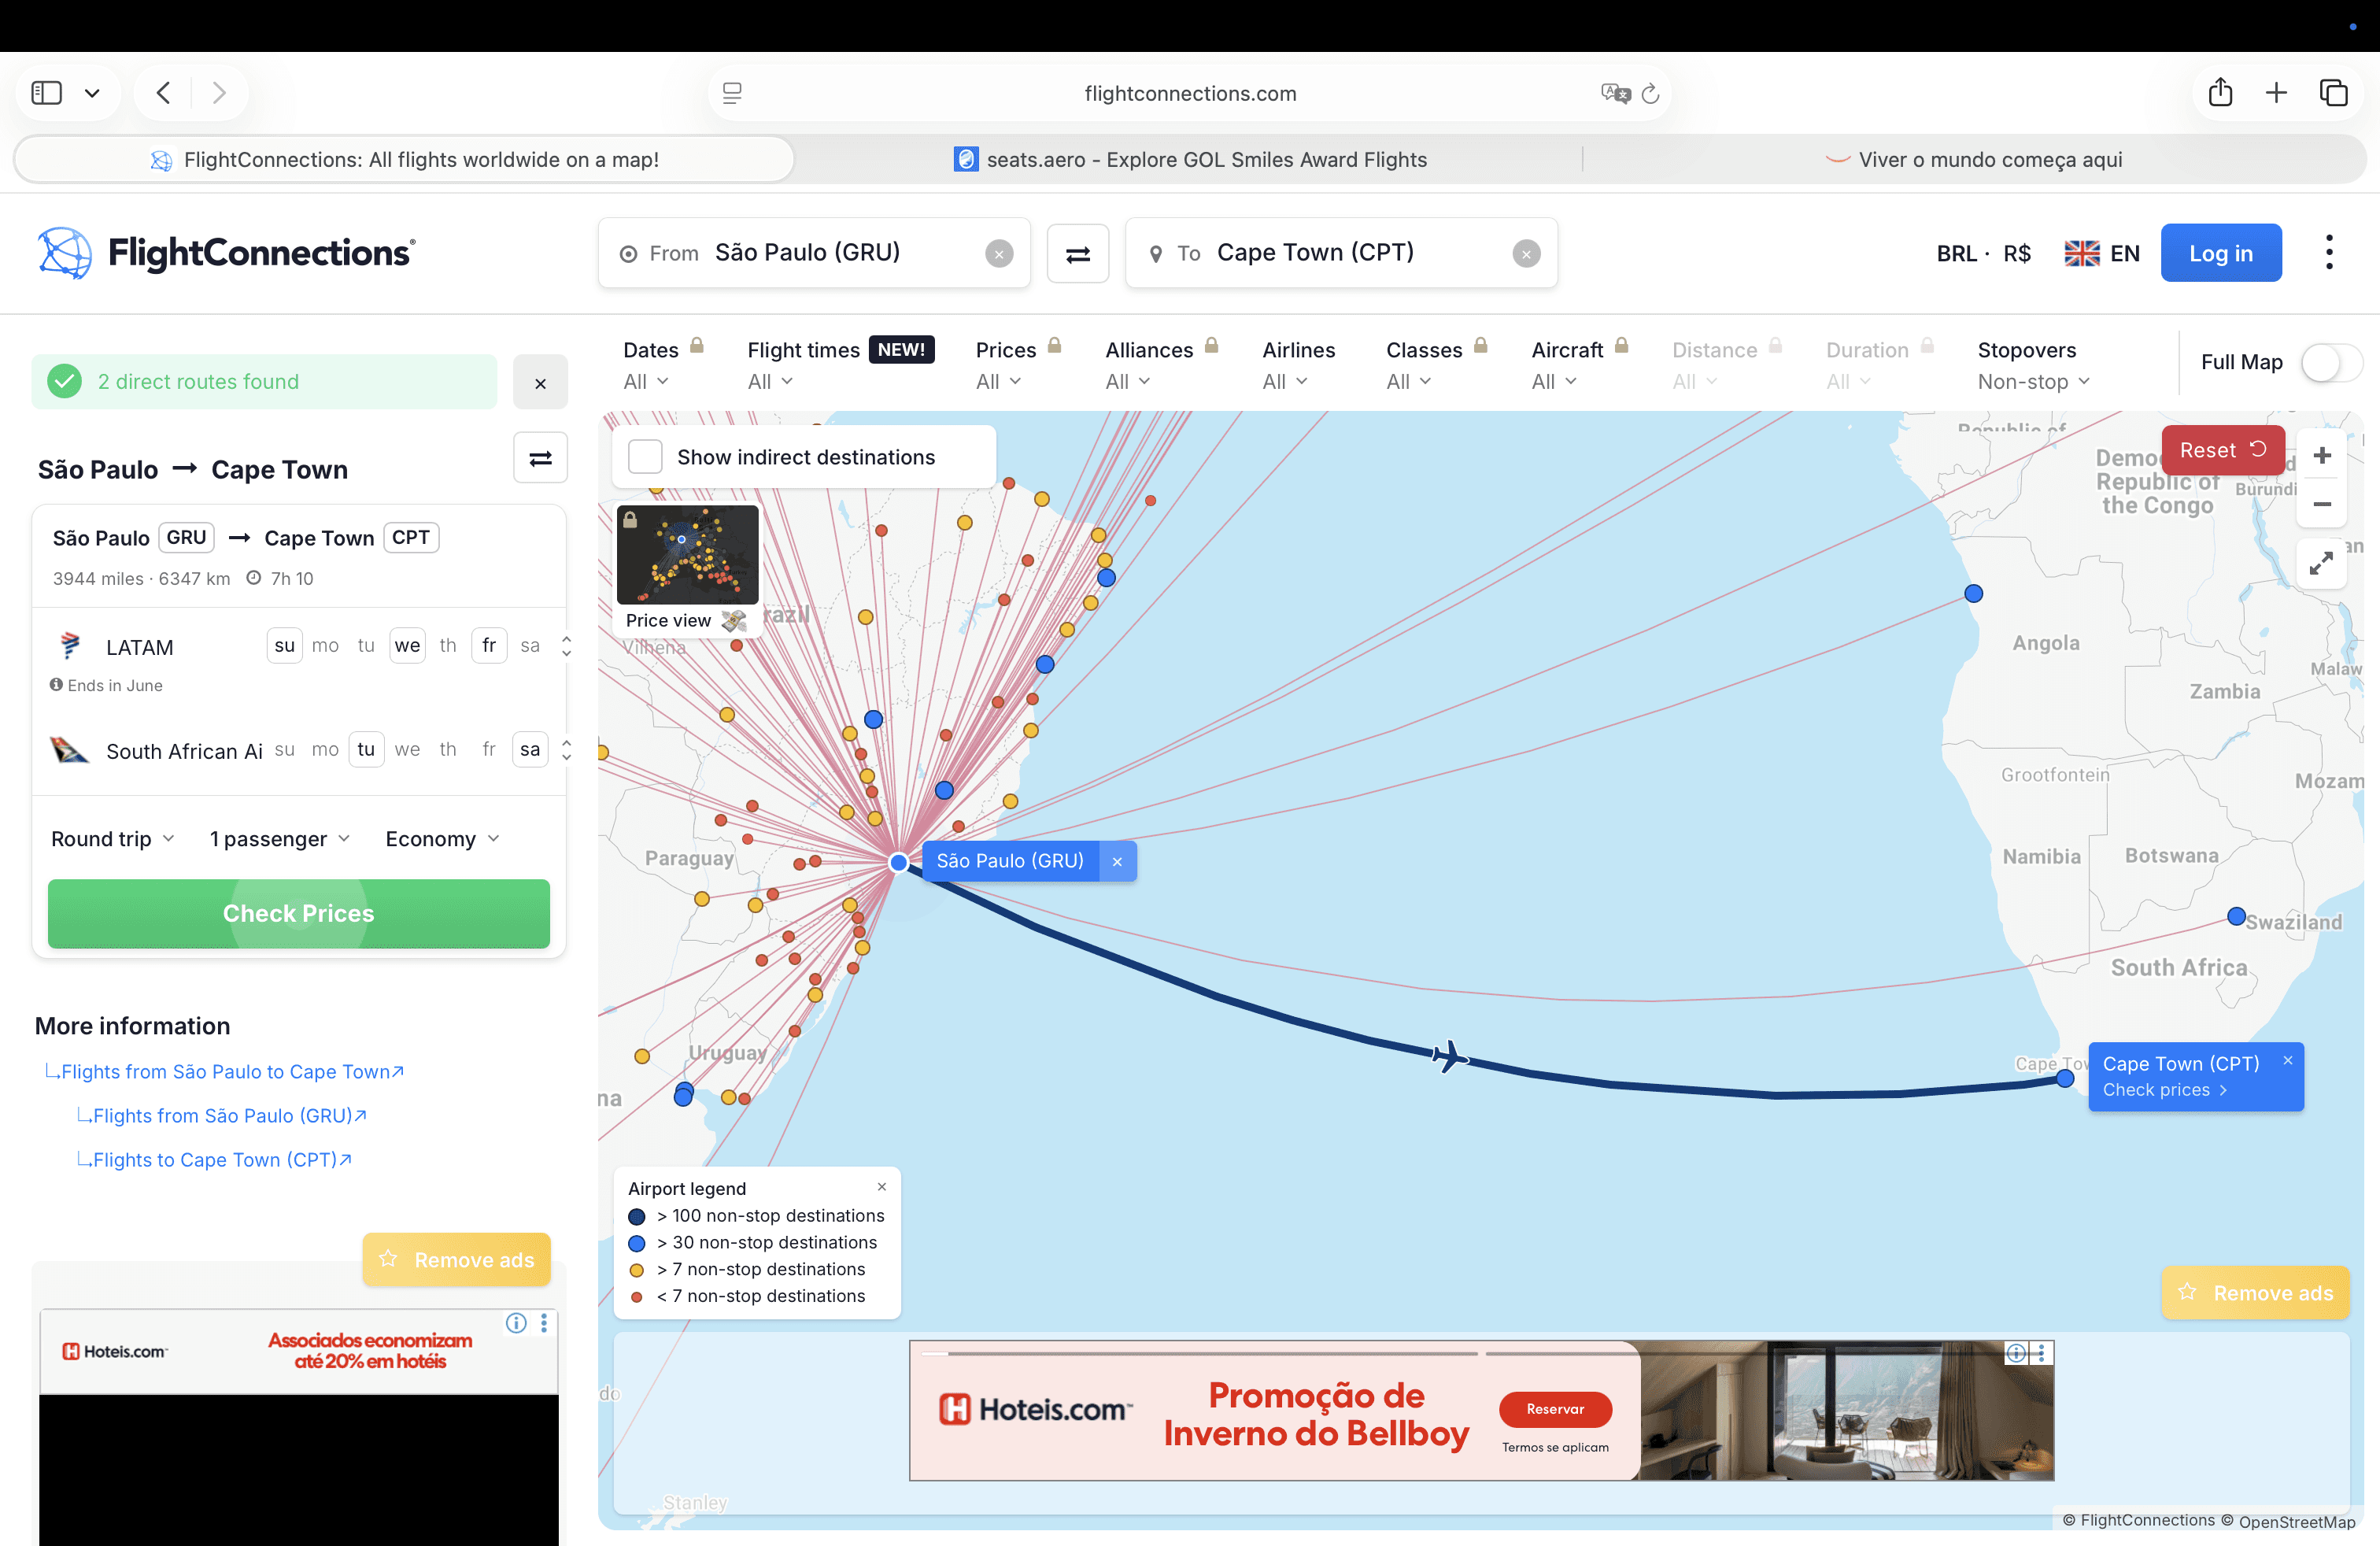Image resolution: width=2380 pixels, height=1546 pixels.
Task: Go back with the browser back arrow
Action: [164, 93]
